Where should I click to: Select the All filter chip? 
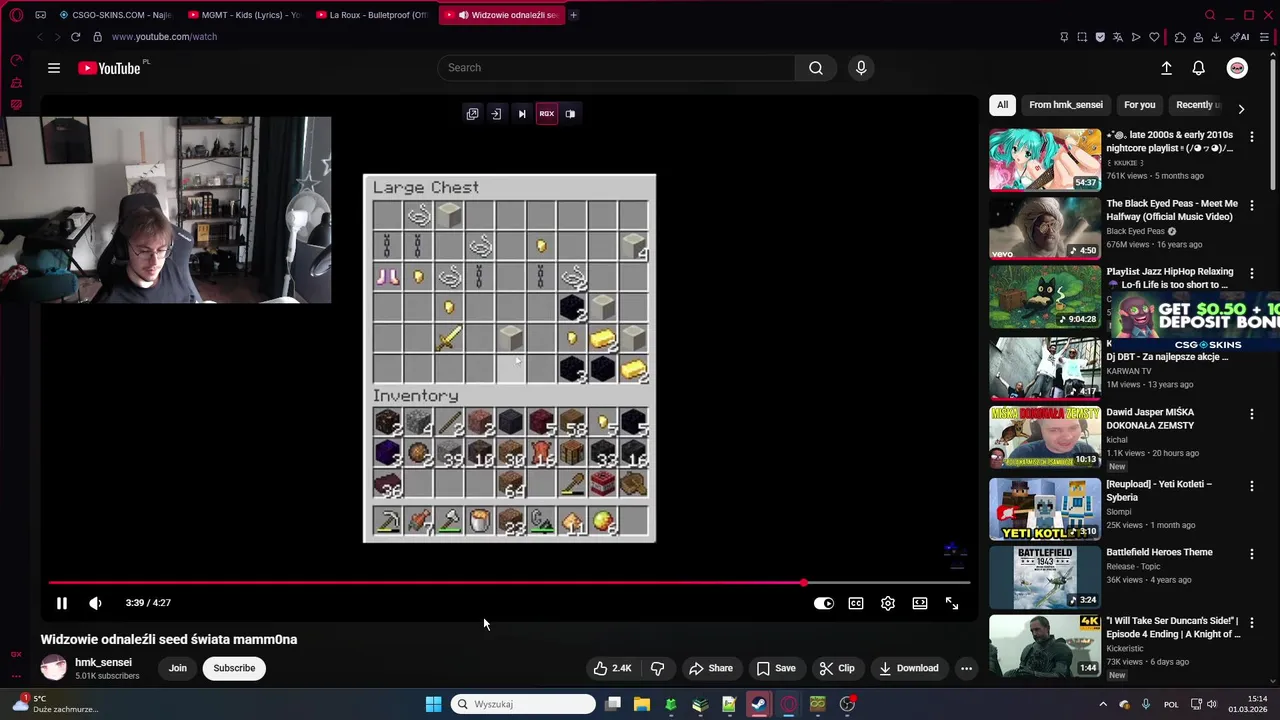(x=1002, y=105)
